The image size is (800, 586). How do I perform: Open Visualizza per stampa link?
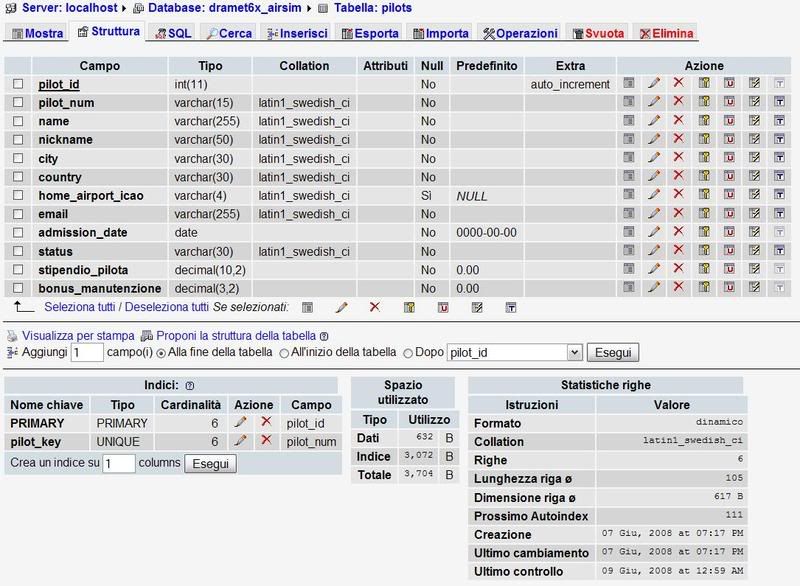(78, 336)
